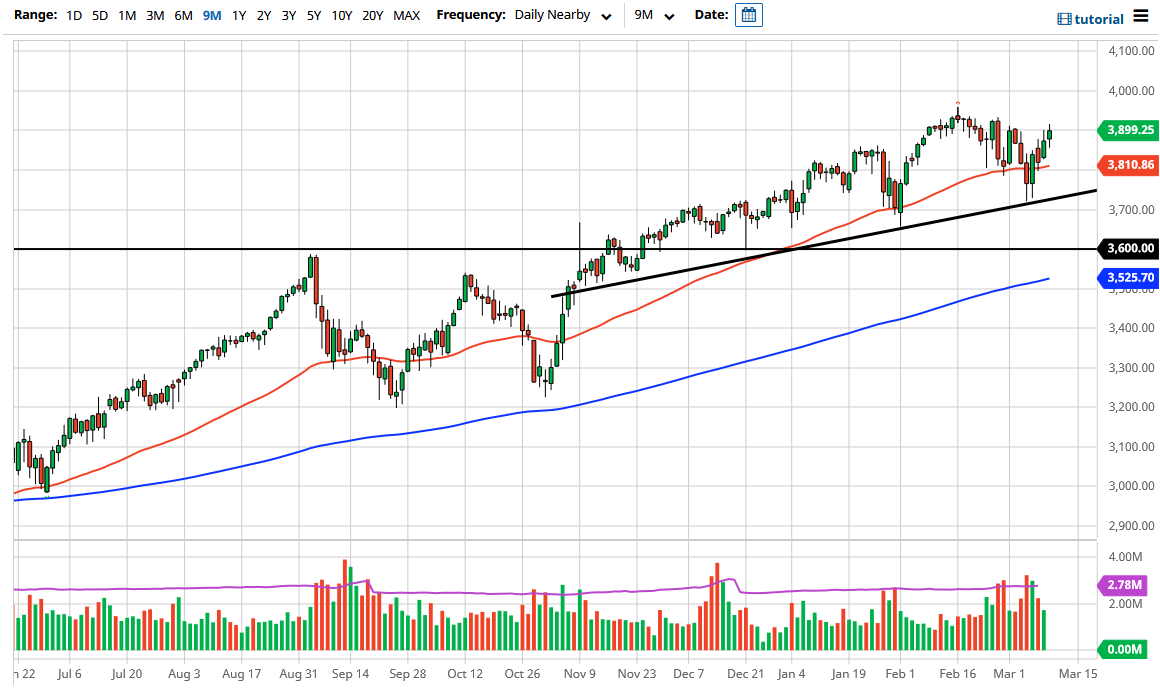The height and width of the screenshot is (691, 1160).
Task: Click the black 3600.00 horizontal line label
Action: pyautogui.click(x=1129, y=248)
